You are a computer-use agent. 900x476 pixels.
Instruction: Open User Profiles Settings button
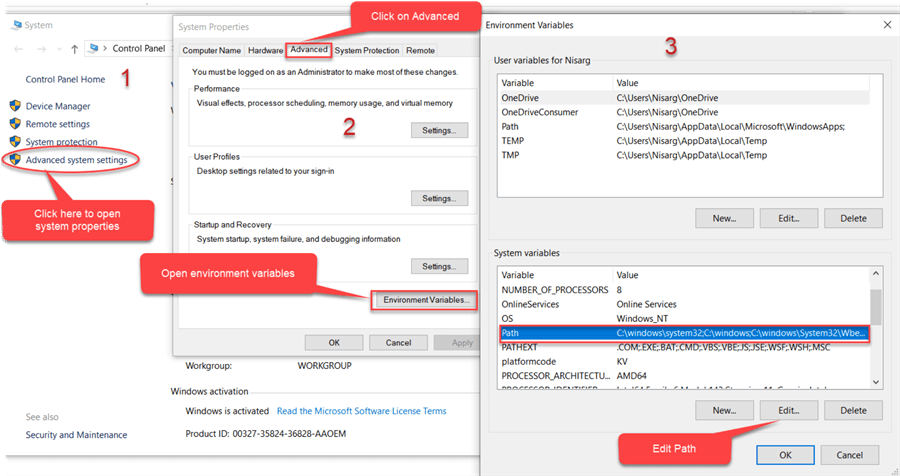(x=439, y=198)
